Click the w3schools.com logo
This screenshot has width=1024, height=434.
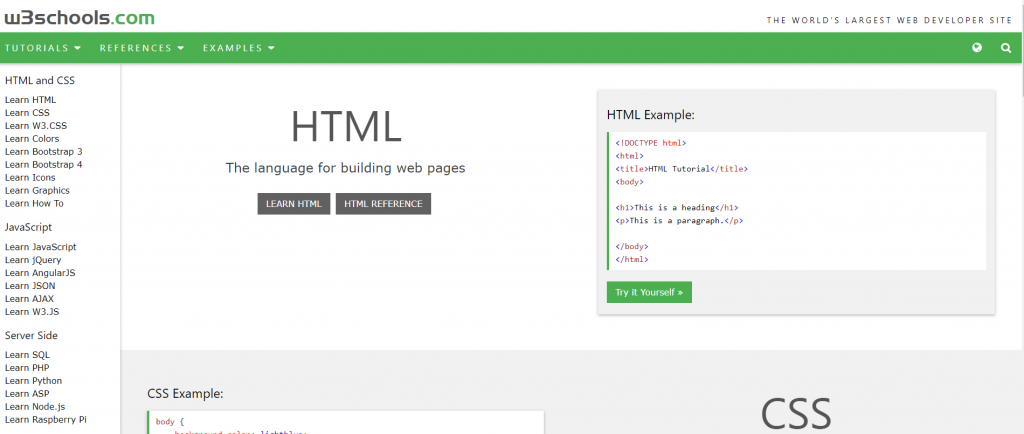pos(79,18)
